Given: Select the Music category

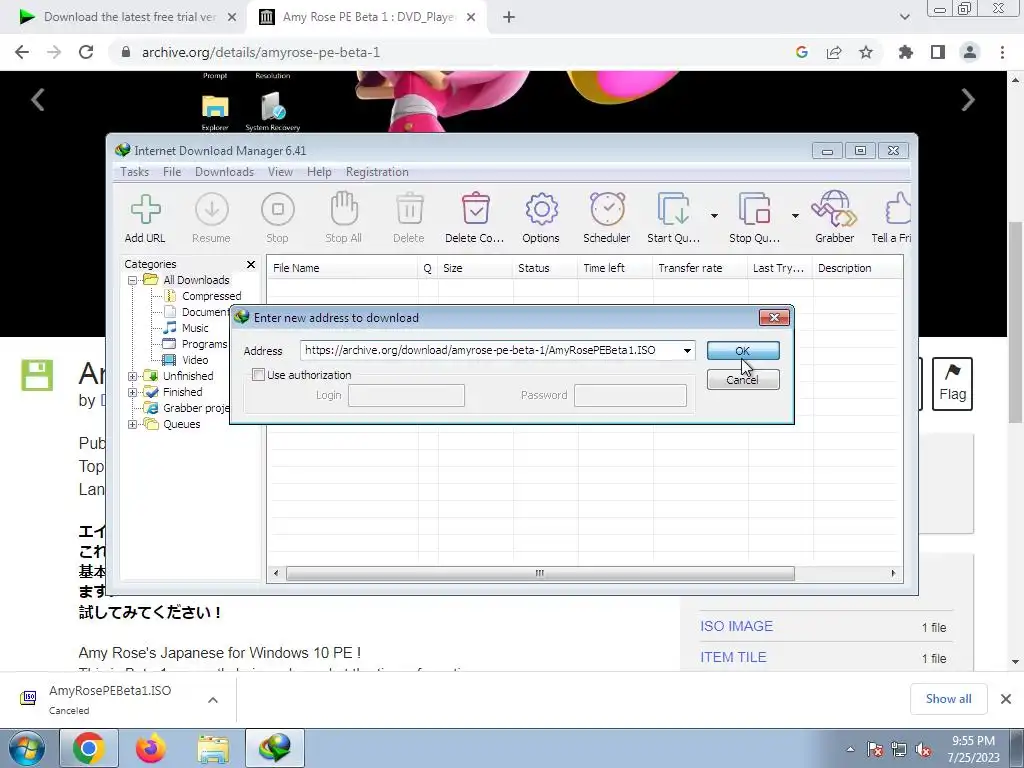Looking at the screenshot, I should click(x=195, y=328).
